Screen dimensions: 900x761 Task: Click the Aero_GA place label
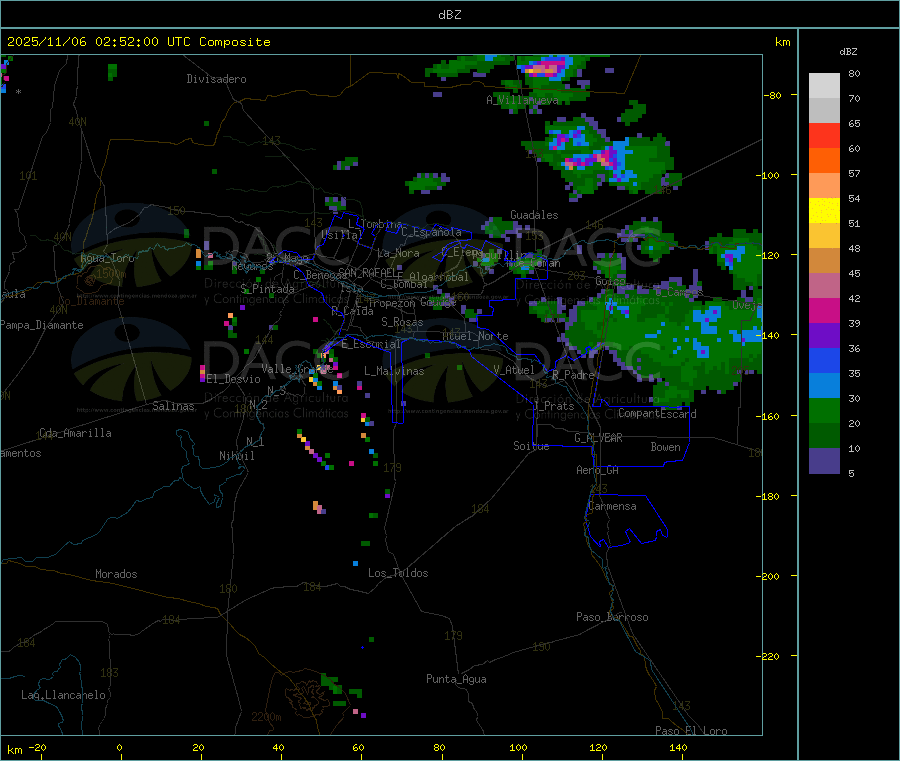[x=598, y=470]
